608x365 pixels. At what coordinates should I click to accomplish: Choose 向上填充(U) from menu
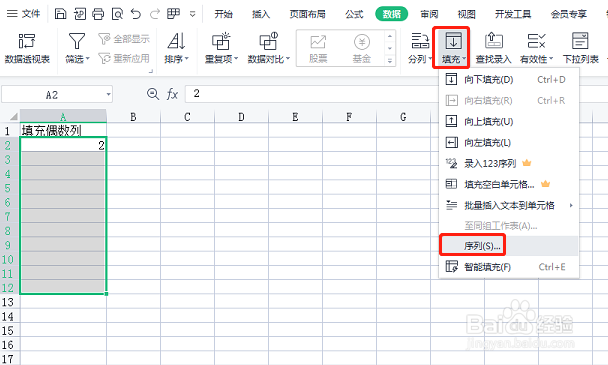(509, 121)
